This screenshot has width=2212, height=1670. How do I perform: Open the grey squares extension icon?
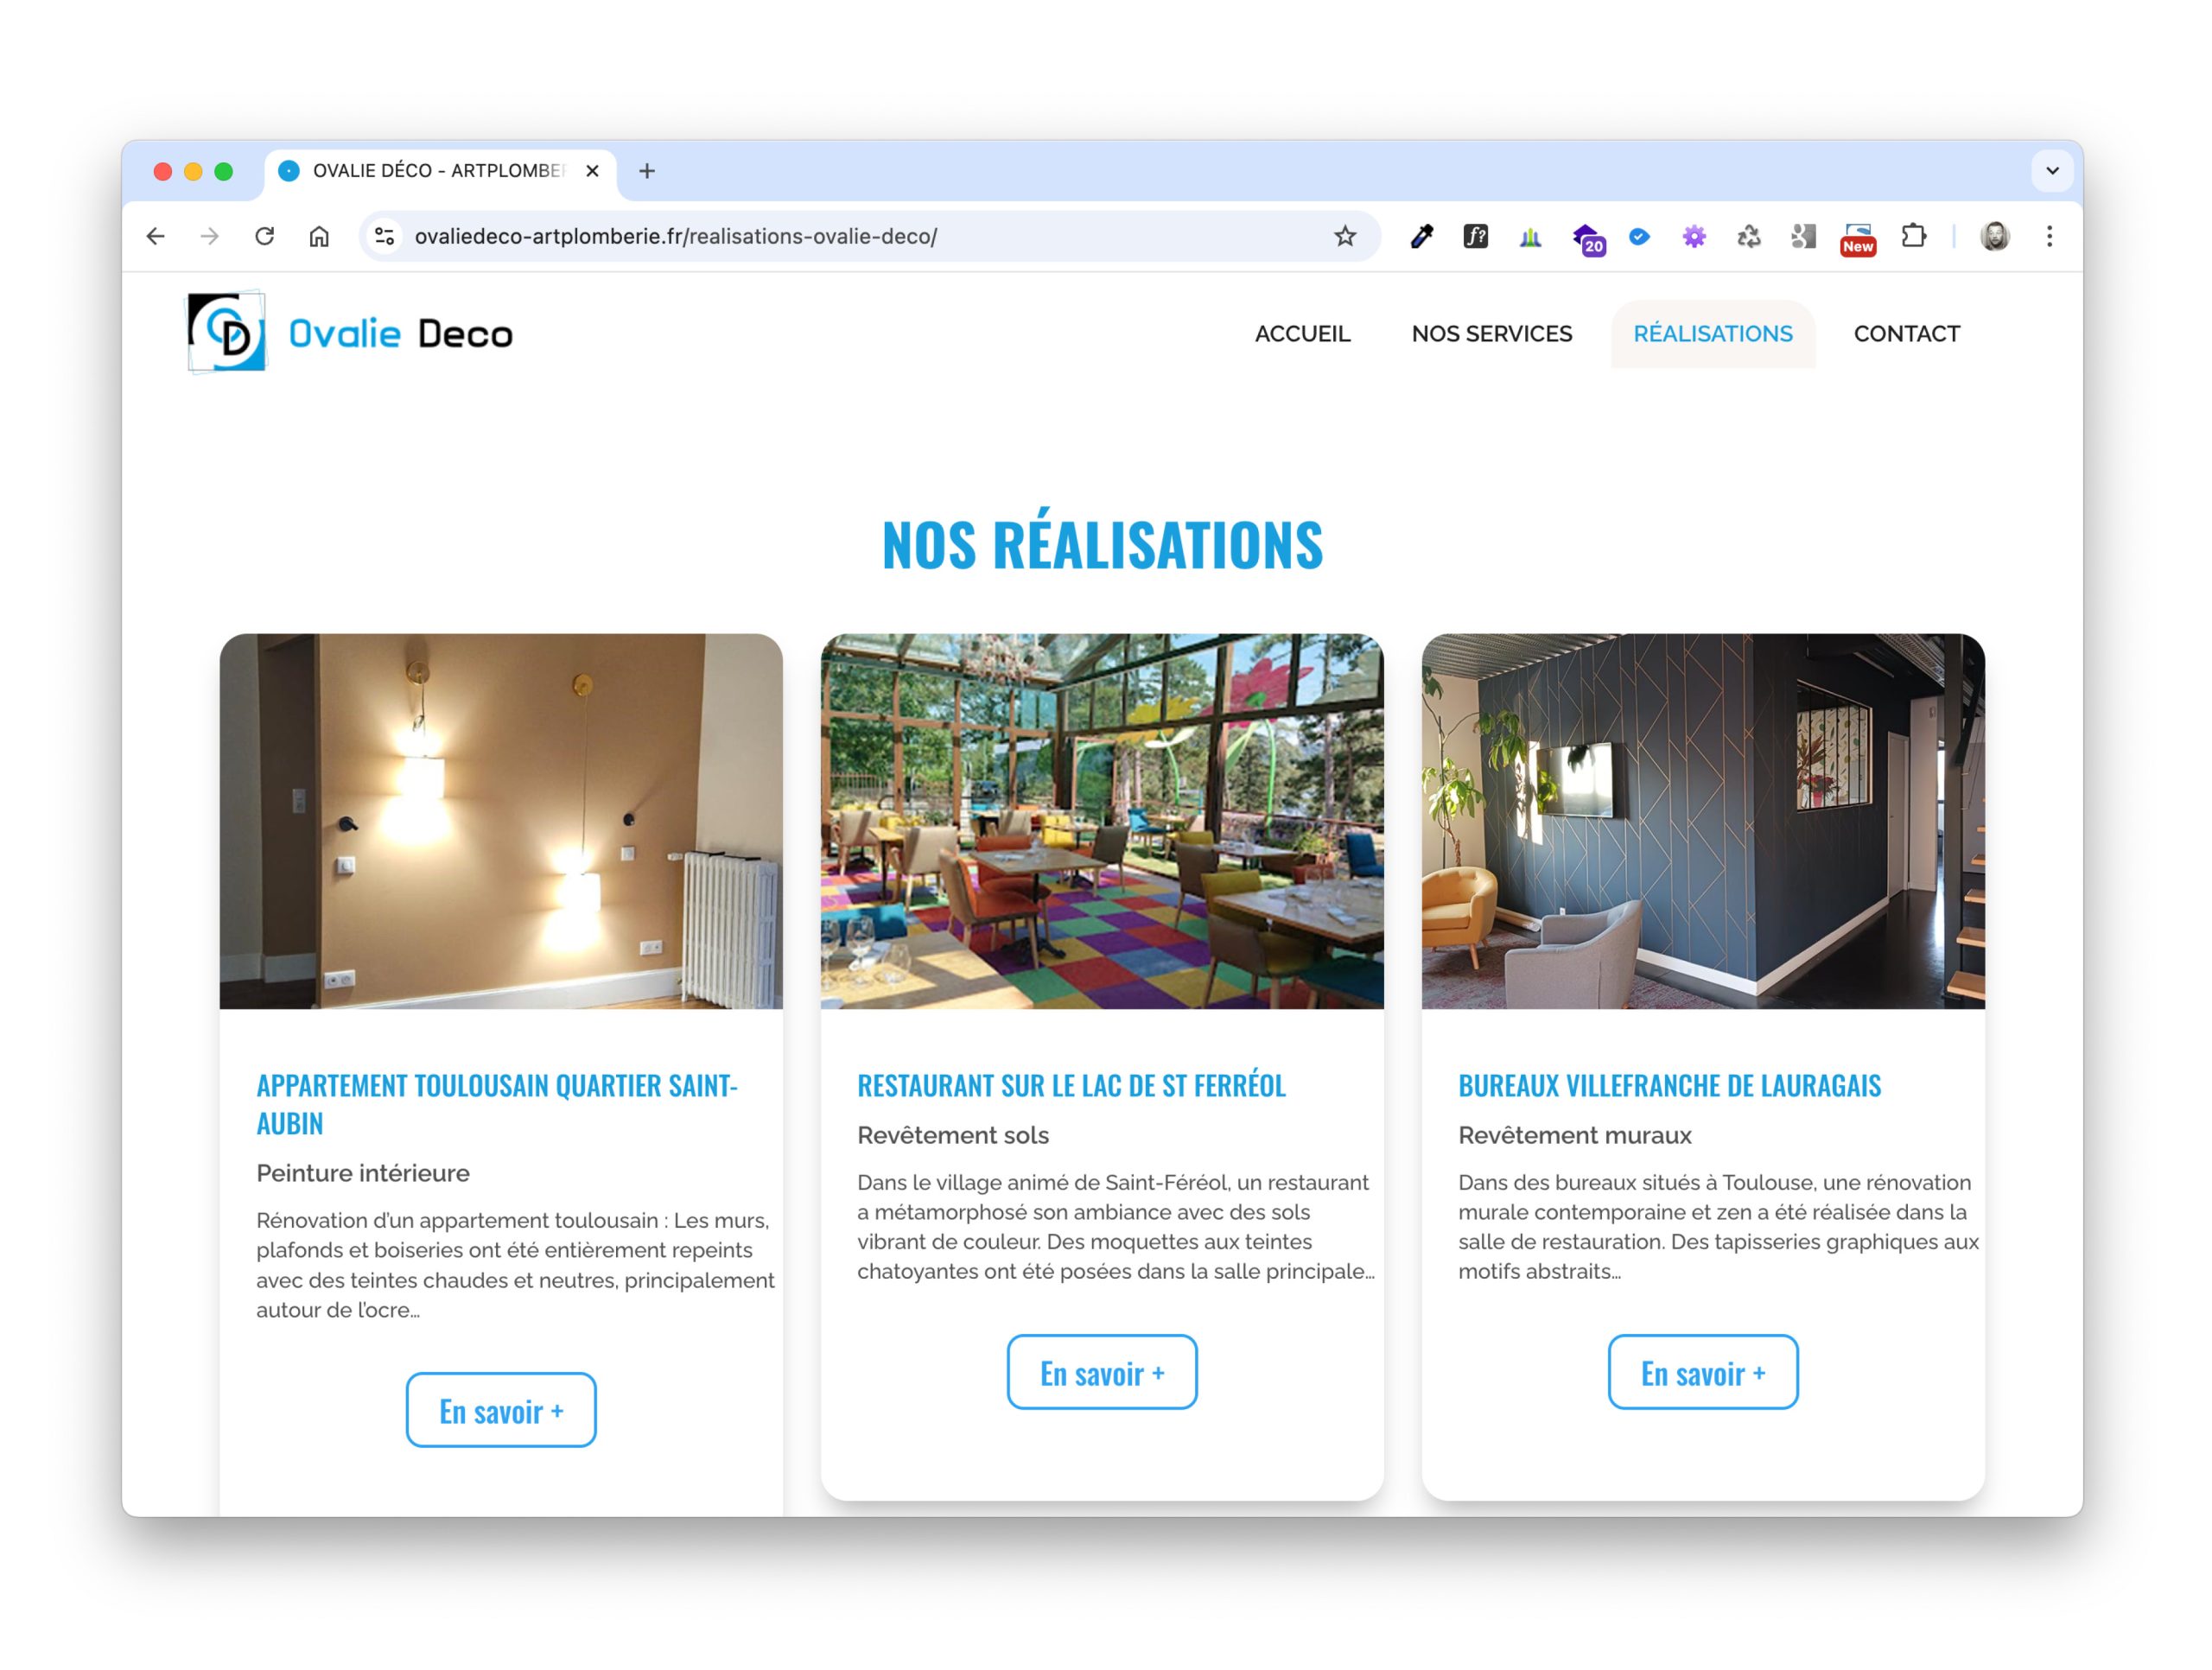pos(1803,237)
